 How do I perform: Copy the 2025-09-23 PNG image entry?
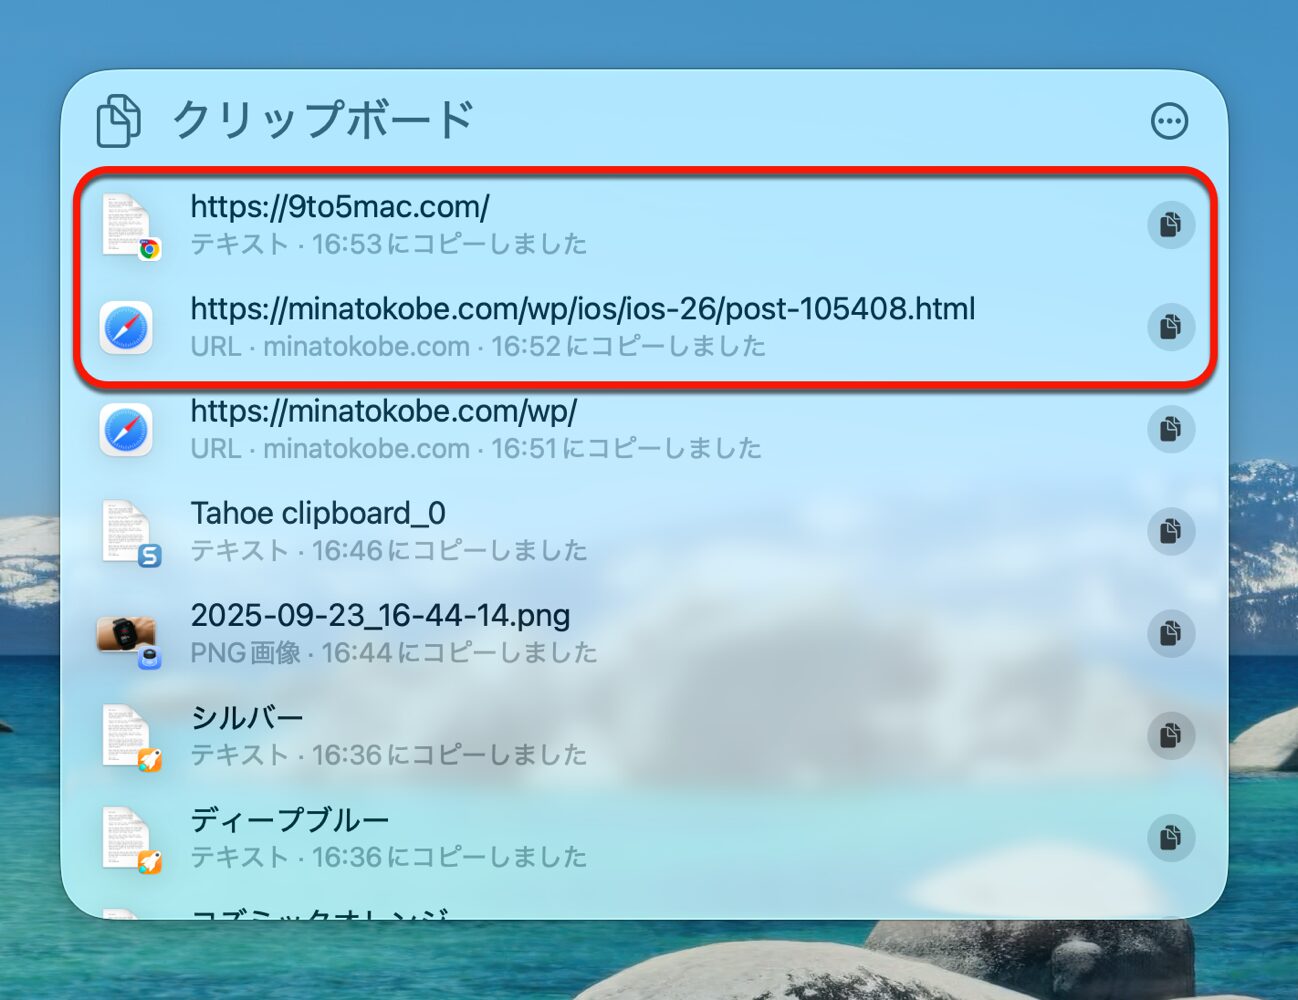pos(1170,633)
